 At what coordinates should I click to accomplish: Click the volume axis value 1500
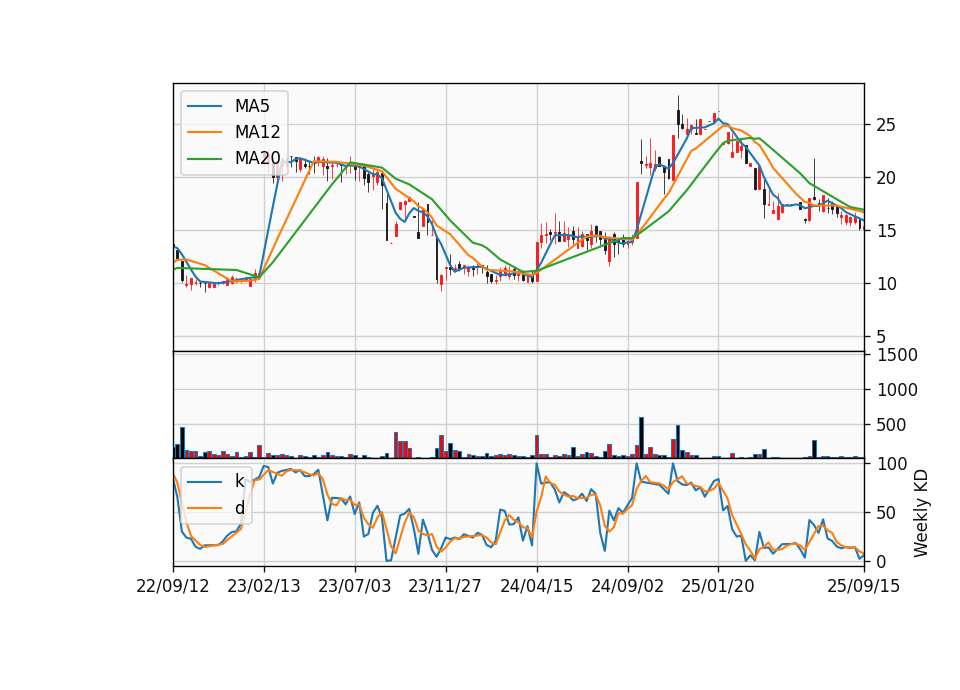(897, 355)
